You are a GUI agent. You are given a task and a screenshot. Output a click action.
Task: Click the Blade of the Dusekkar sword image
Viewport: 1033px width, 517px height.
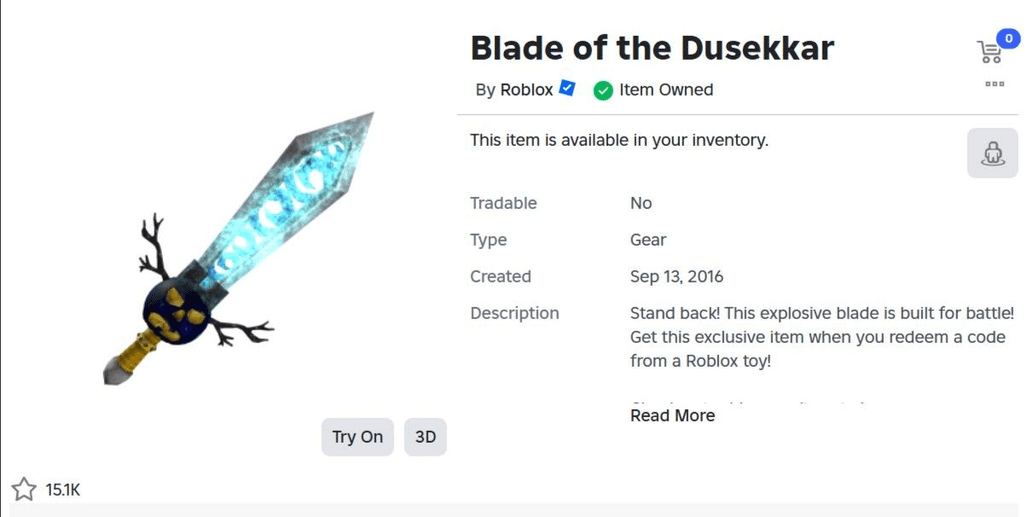tap(240, 250)
